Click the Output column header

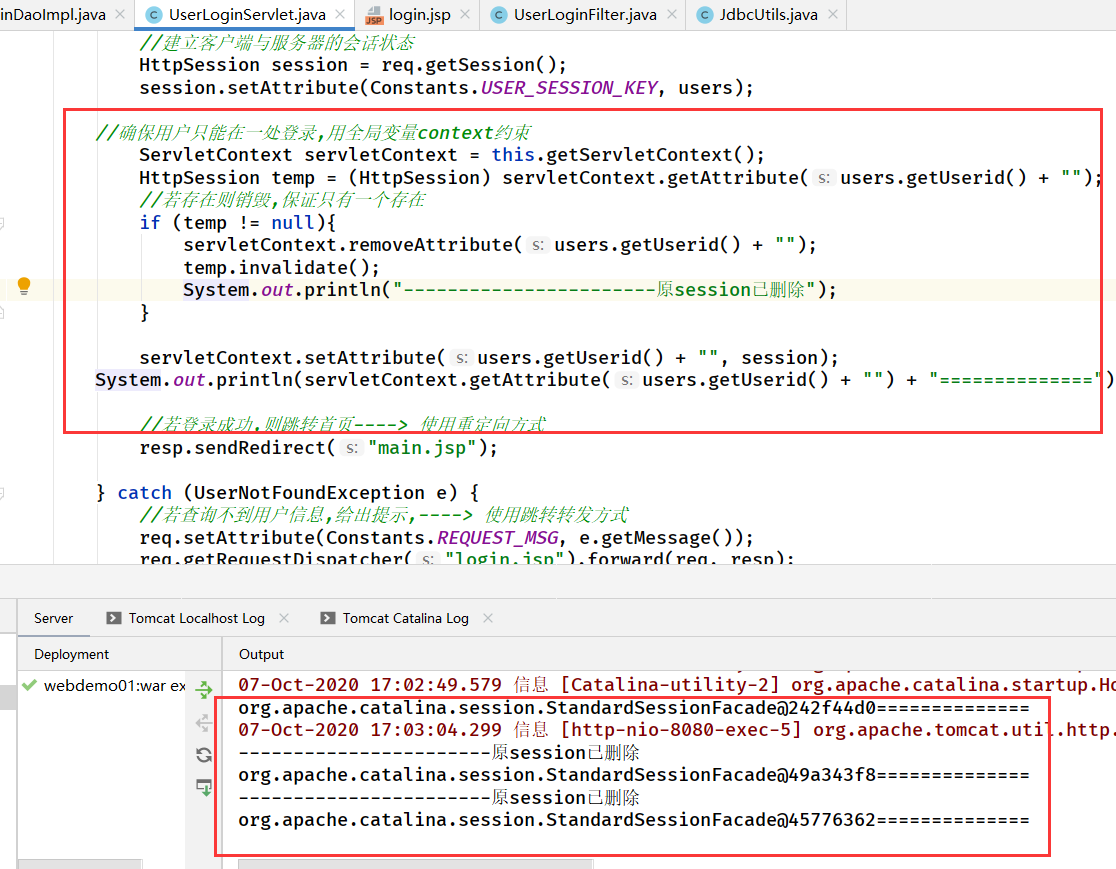tap(261, 654)
